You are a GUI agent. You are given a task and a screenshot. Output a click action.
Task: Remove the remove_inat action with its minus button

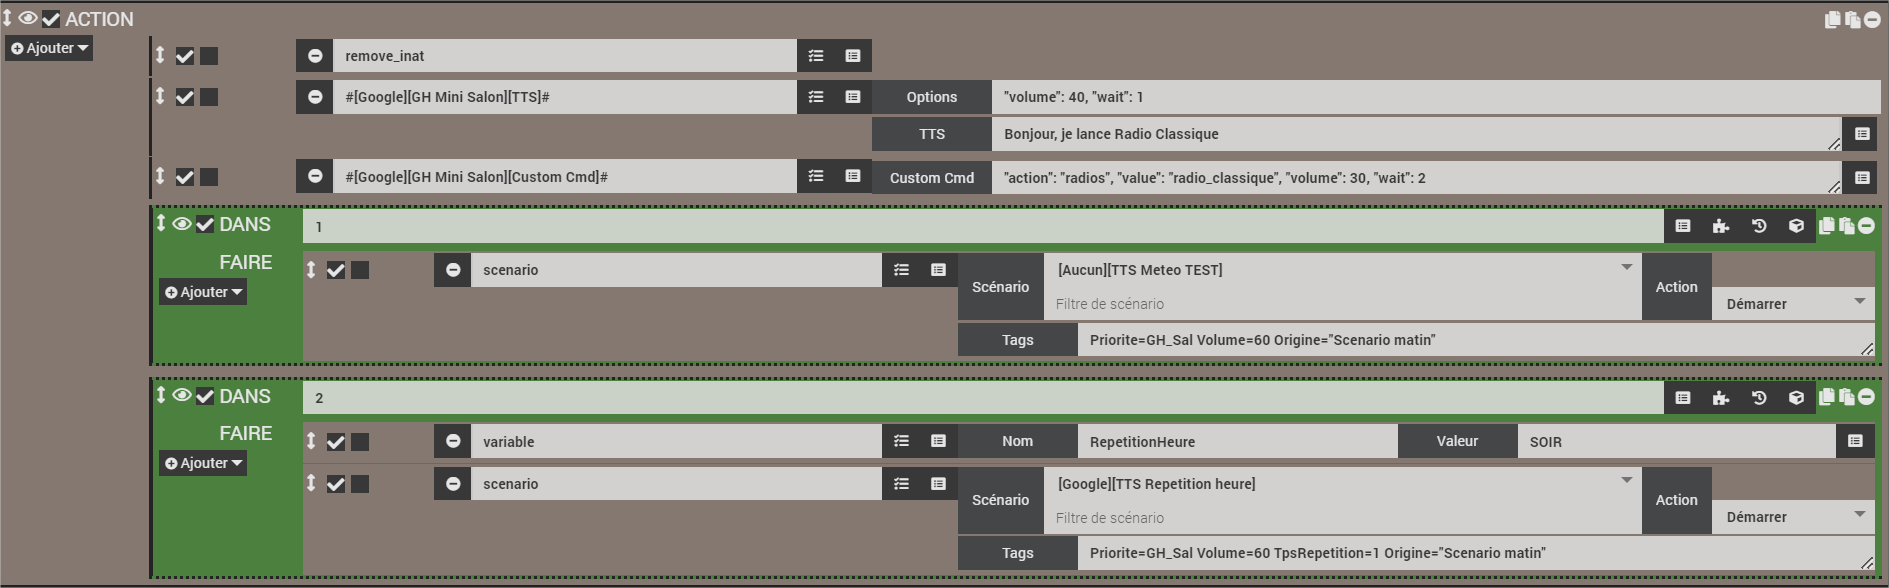pos(315,56)
